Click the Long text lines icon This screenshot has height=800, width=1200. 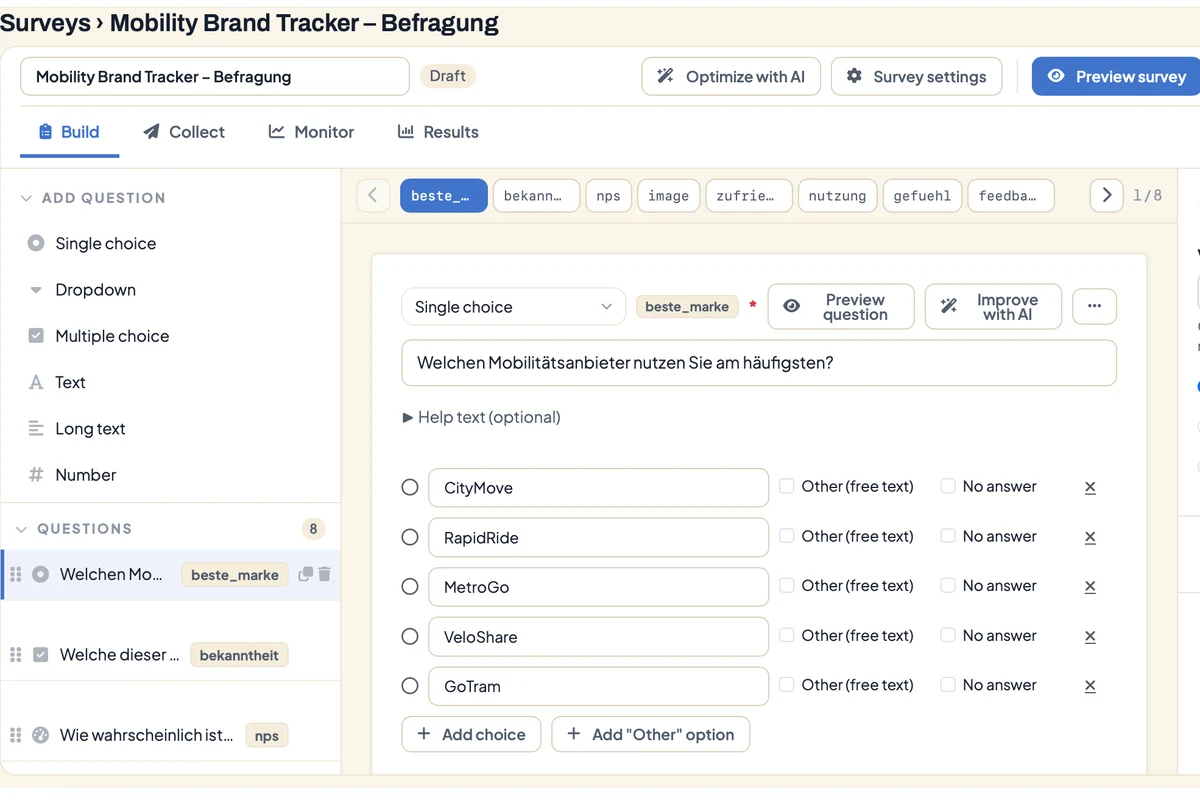point(36,428)
